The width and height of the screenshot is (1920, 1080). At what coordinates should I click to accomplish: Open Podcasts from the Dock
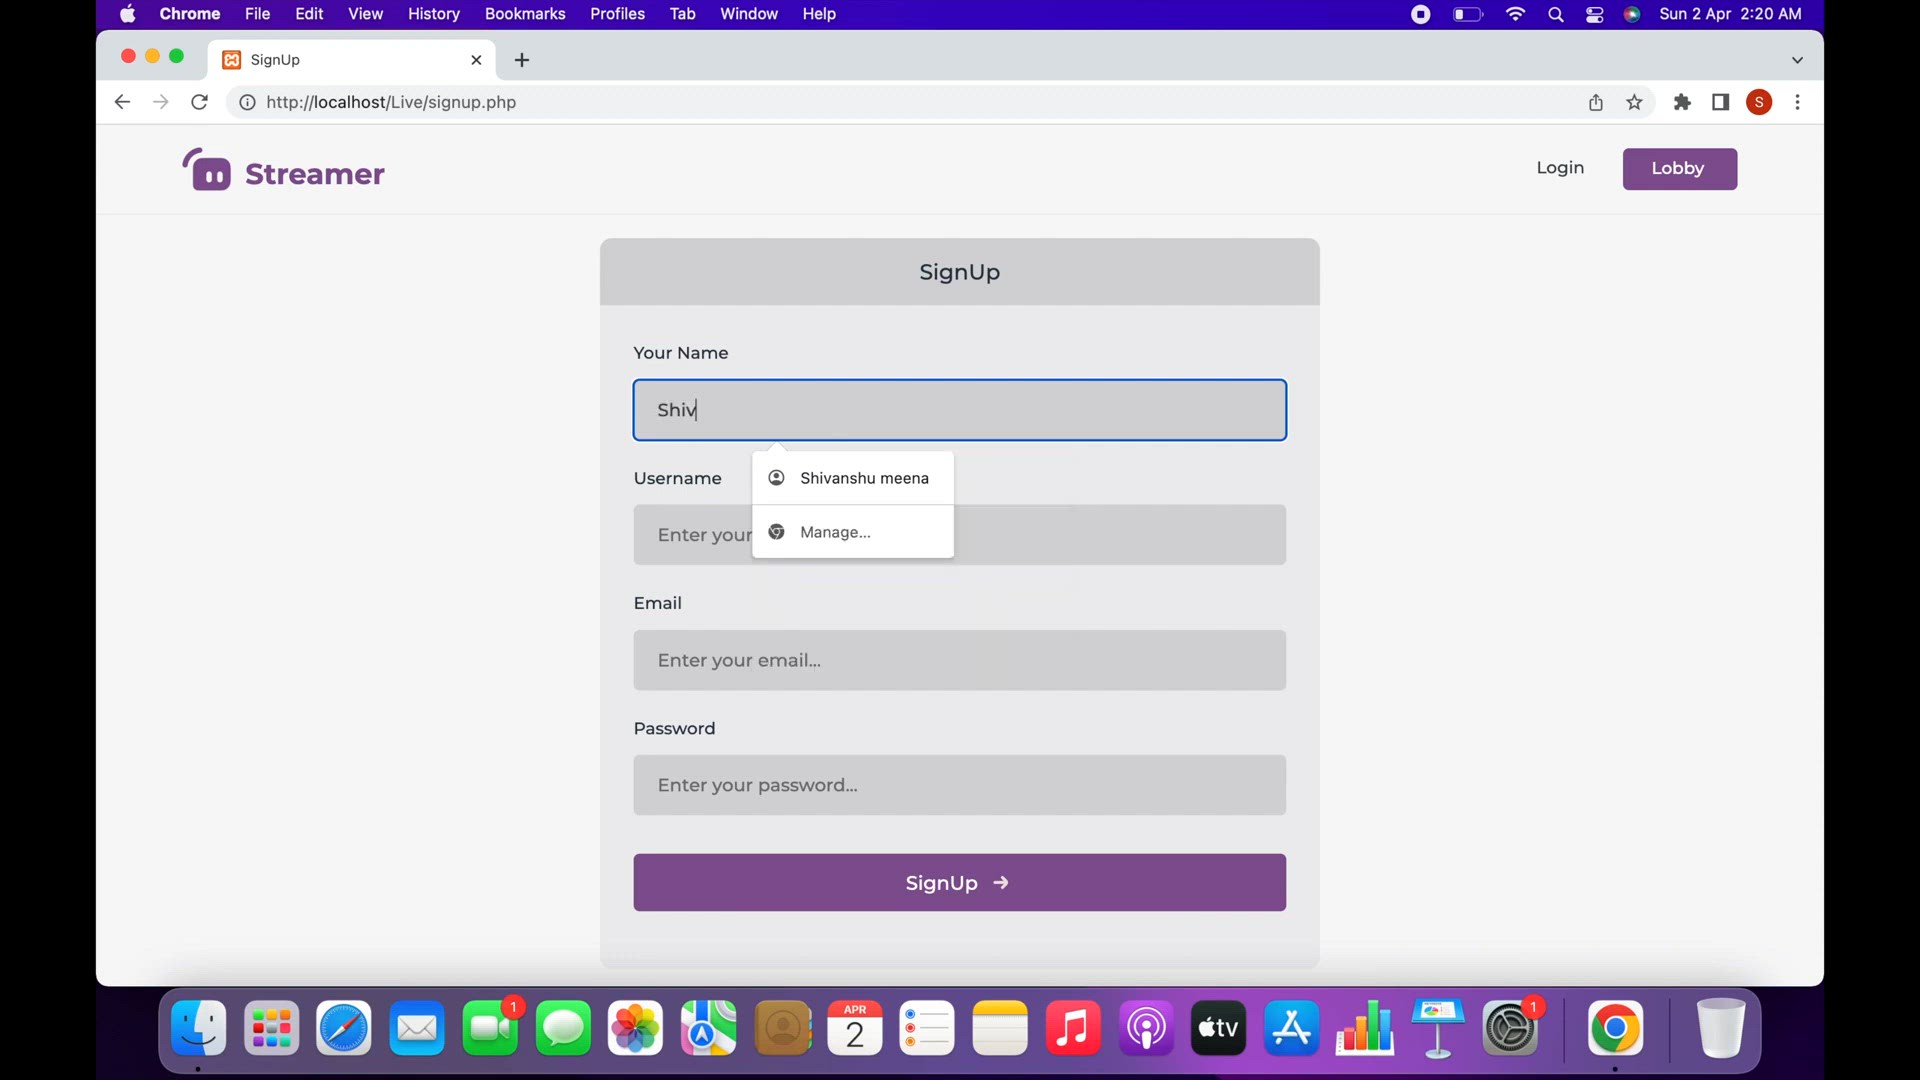tap(1146, 1028)
